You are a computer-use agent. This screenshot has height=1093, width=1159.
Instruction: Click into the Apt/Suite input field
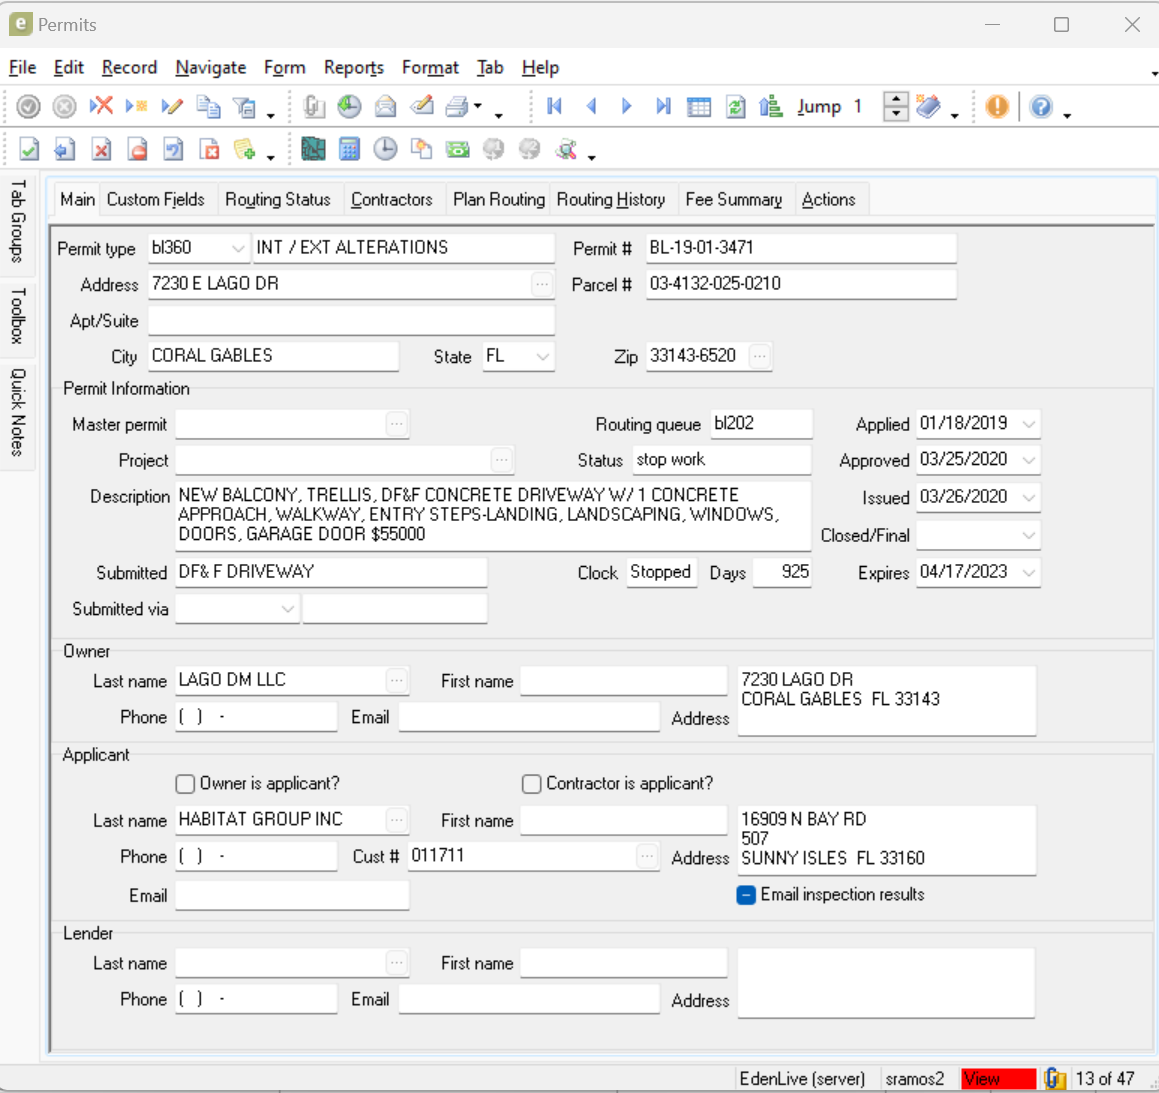click(350, 320)
